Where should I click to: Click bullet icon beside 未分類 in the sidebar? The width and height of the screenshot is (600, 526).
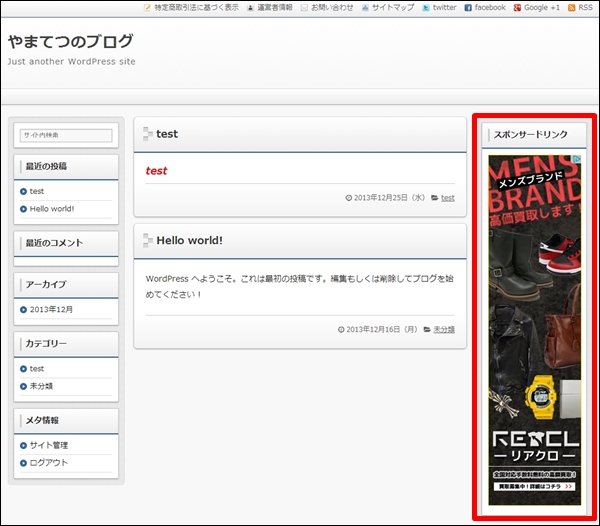coord(23,386)
